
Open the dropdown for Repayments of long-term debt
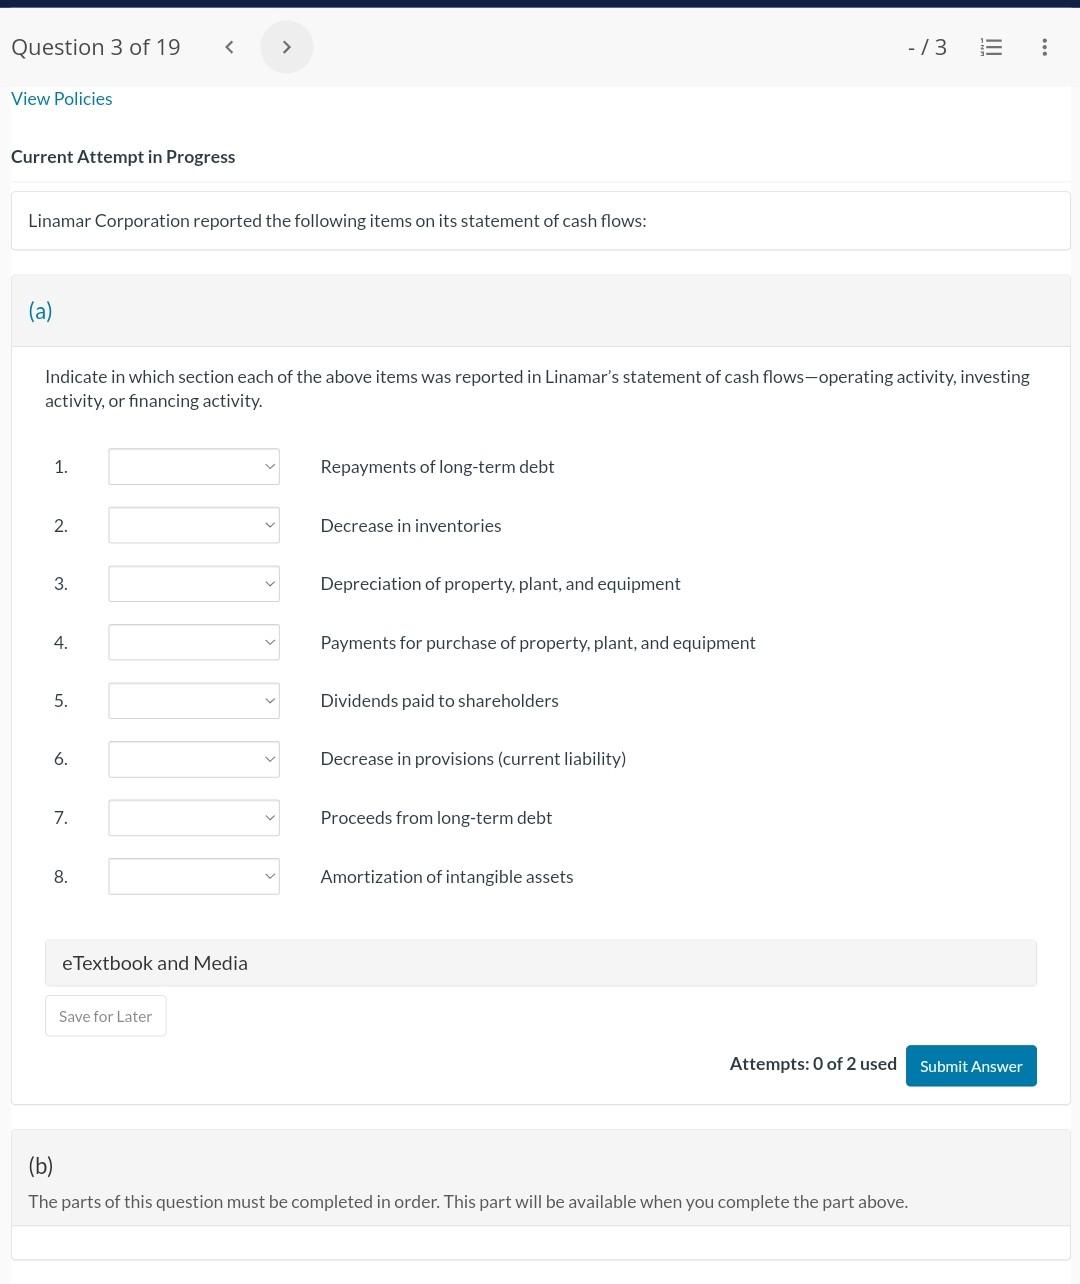pyautogui.click(x=193, y=466)
